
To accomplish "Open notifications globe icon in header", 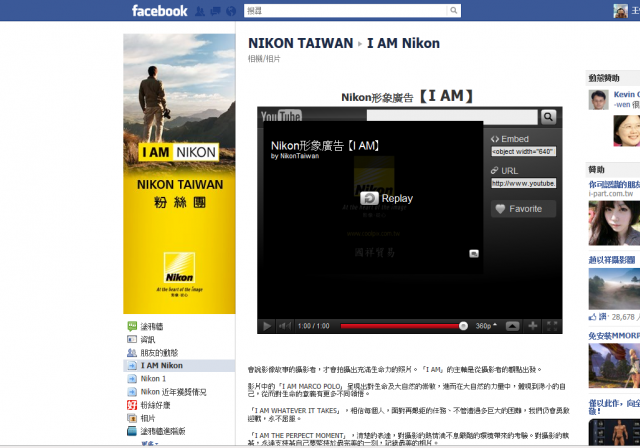I will click(x=231, y=11).
